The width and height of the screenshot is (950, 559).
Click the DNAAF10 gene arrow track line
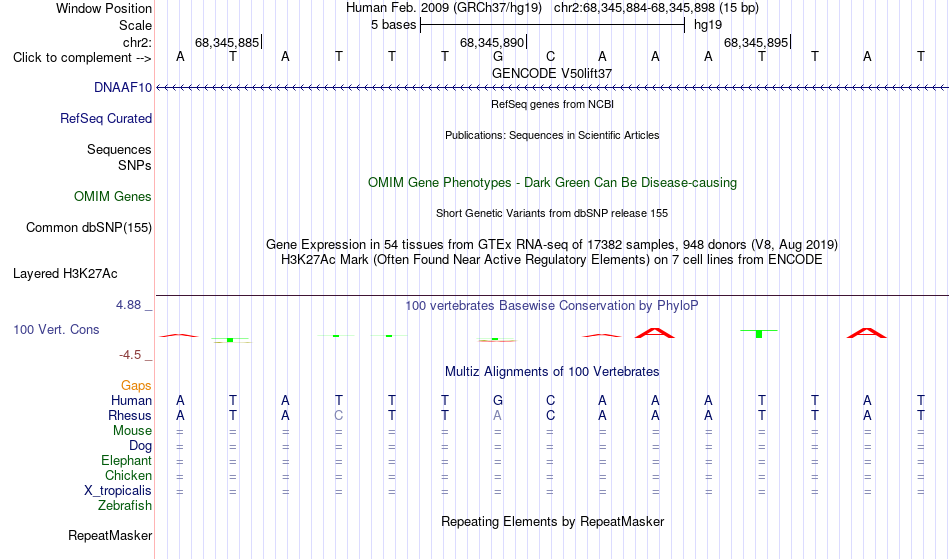(x=552, y=88)
